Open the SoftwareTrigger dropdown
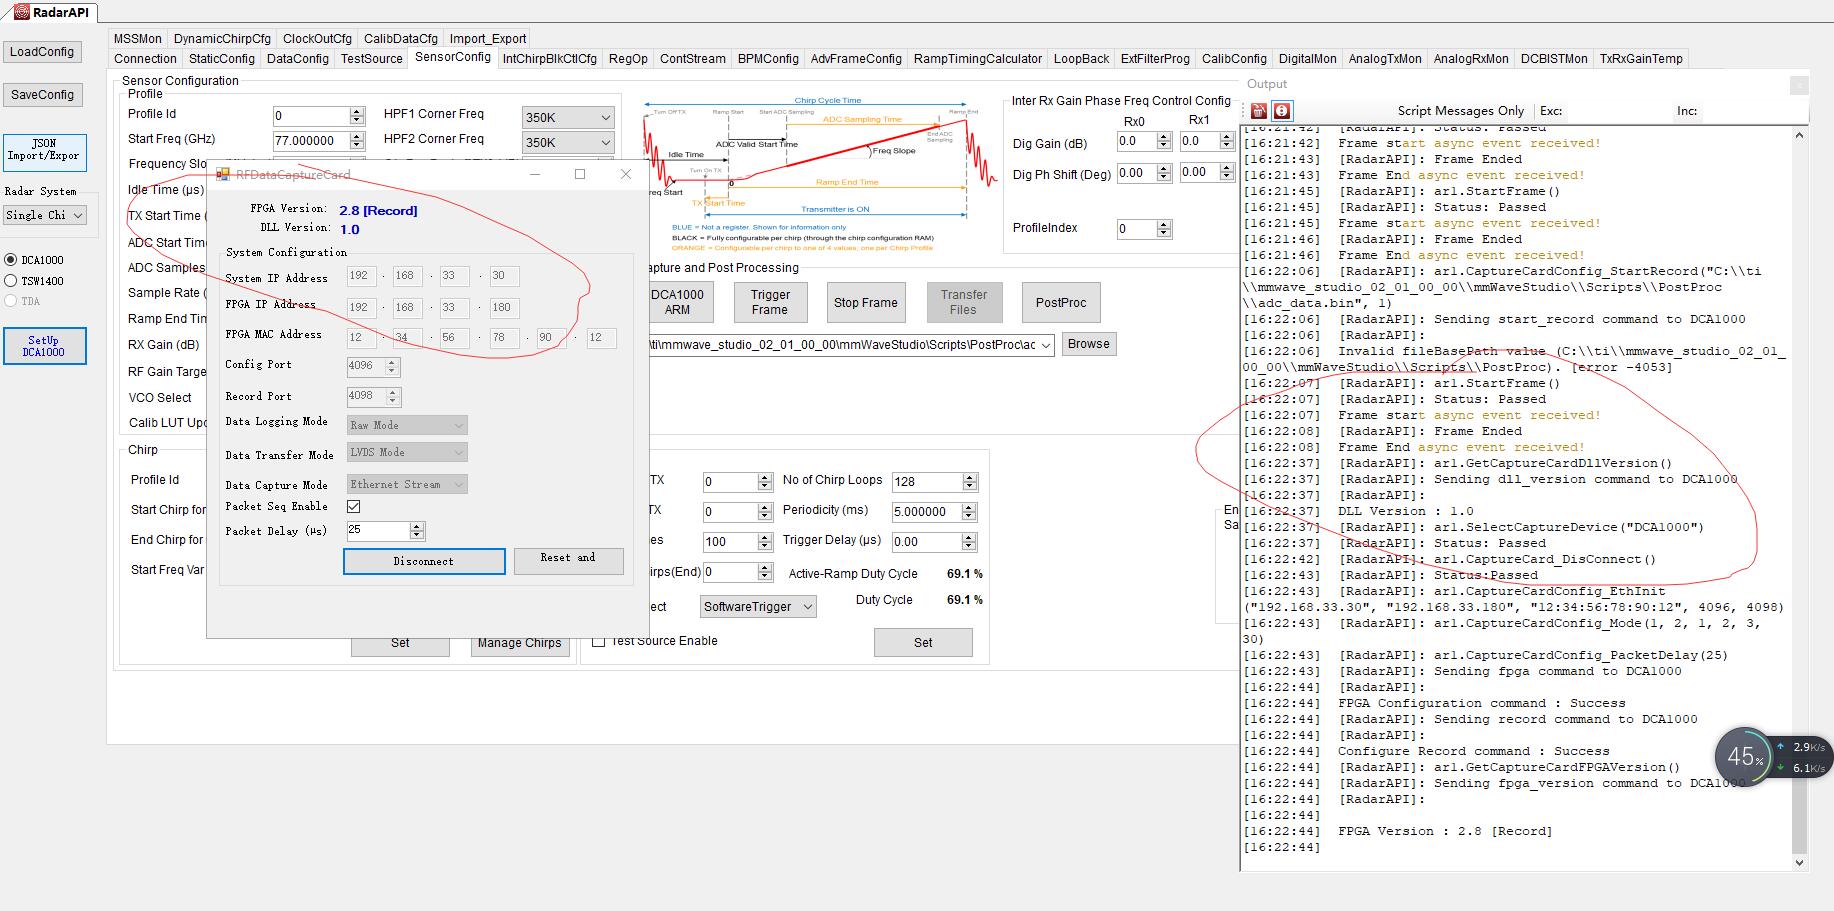This screenshot has height=911, width=1834. [756, 606]
